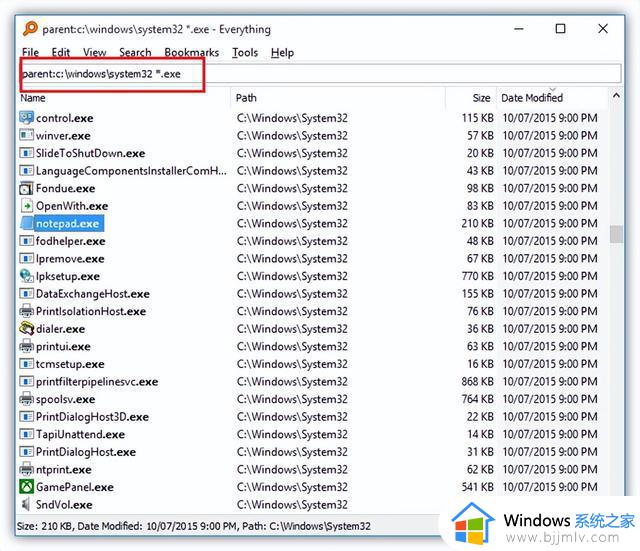Select the DataExchangeHost.exe file name

coord(93,293)
